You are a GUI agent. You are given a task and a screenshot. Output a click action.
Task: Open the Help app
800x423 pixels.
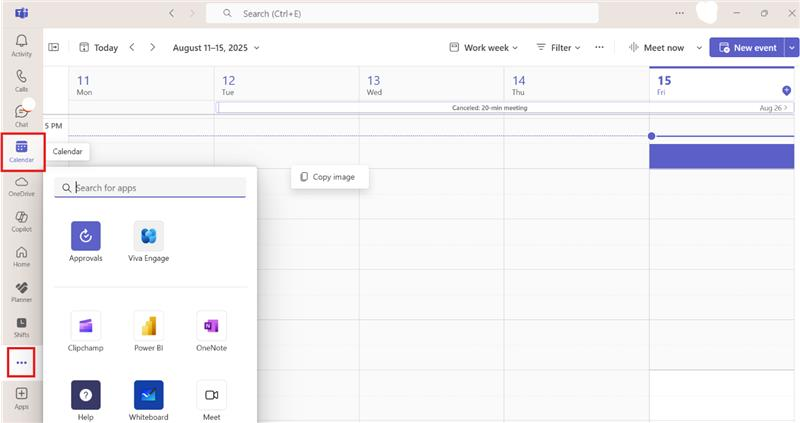86,401
